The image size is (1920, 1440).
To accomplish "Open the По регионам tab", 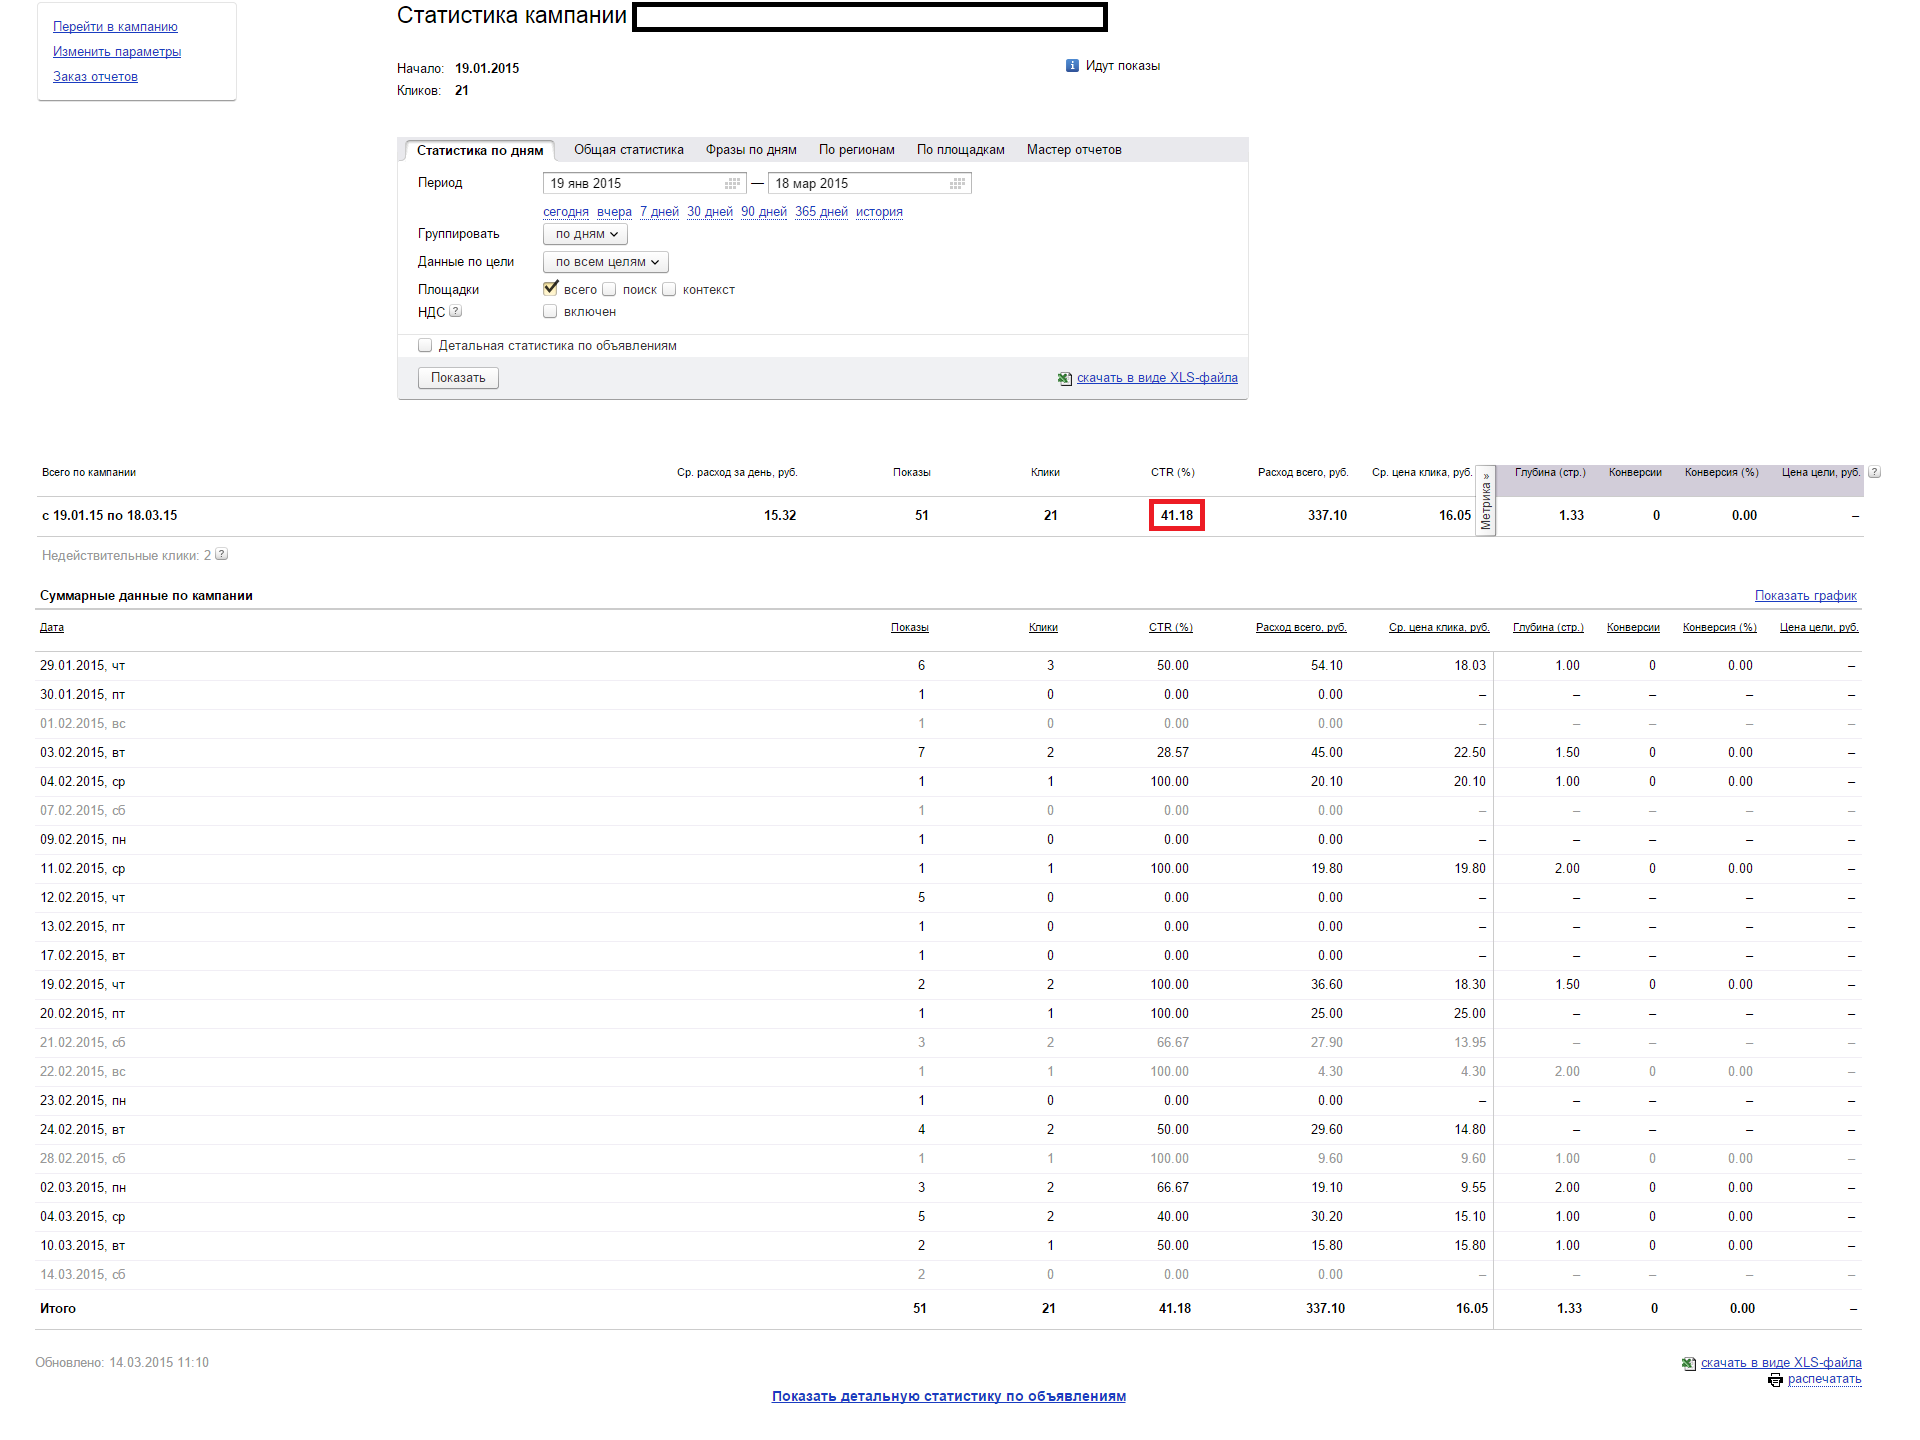I will click(x=857, y=150).
